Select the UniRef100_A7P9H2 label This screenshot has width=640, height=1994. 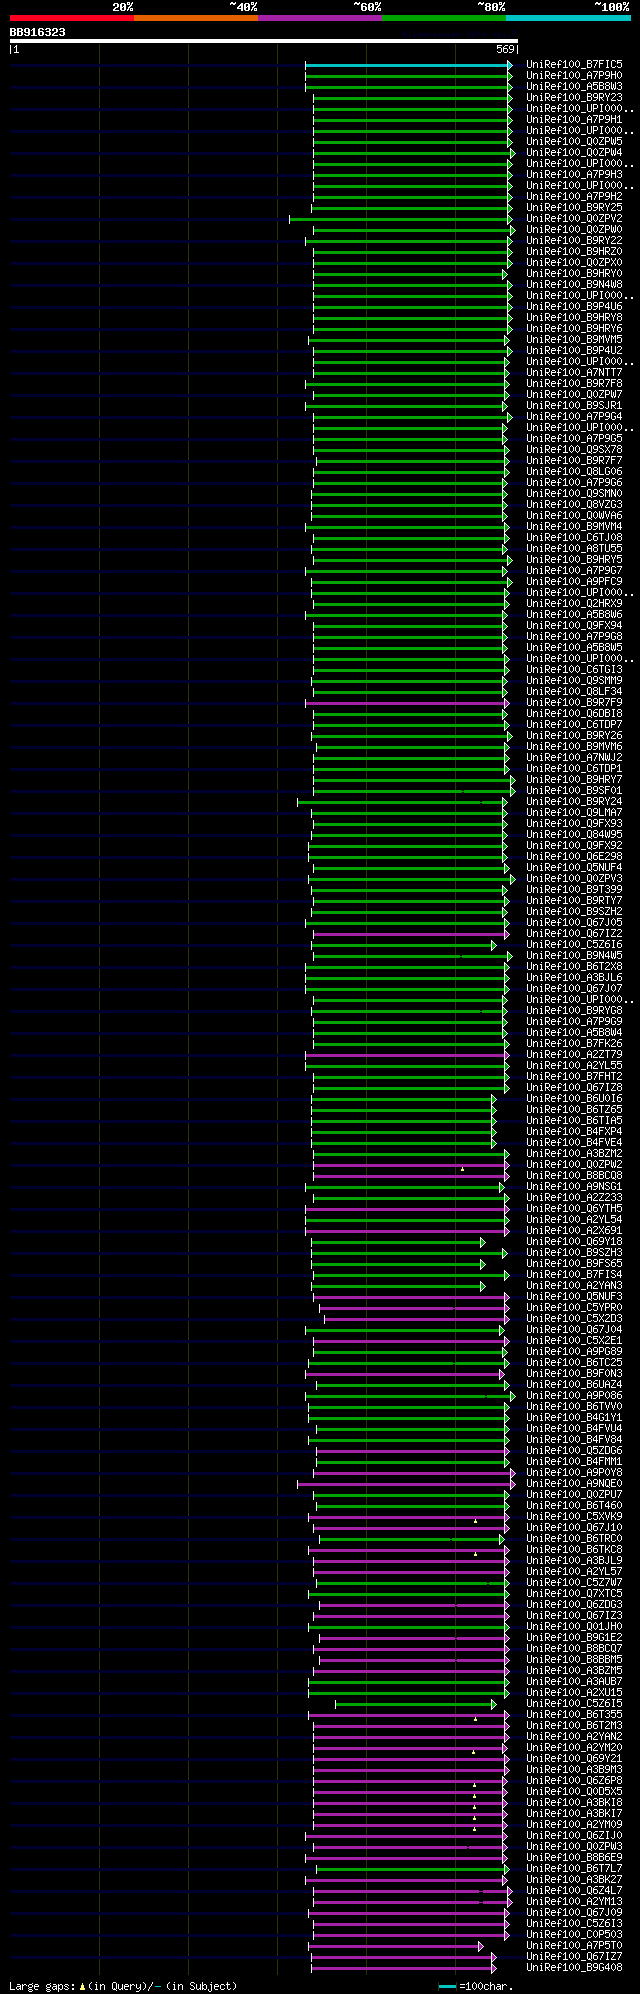coord(574,197)
